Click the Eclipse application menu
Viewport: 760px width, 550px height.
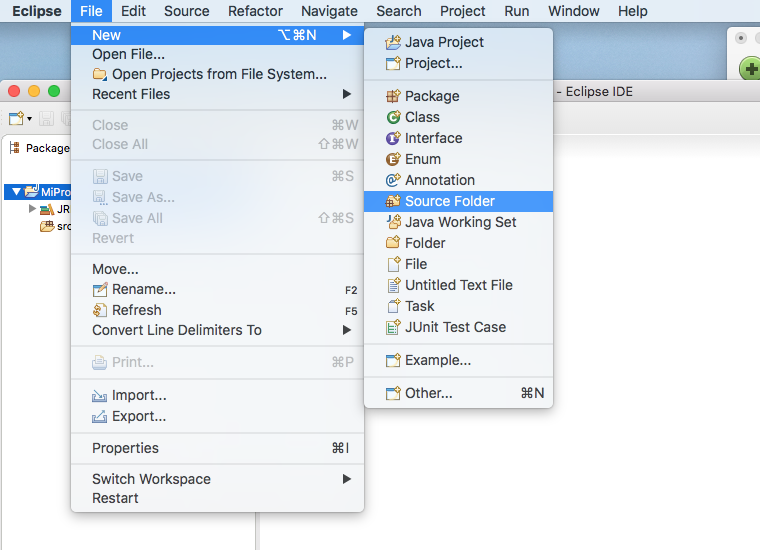tap(36, 11)
